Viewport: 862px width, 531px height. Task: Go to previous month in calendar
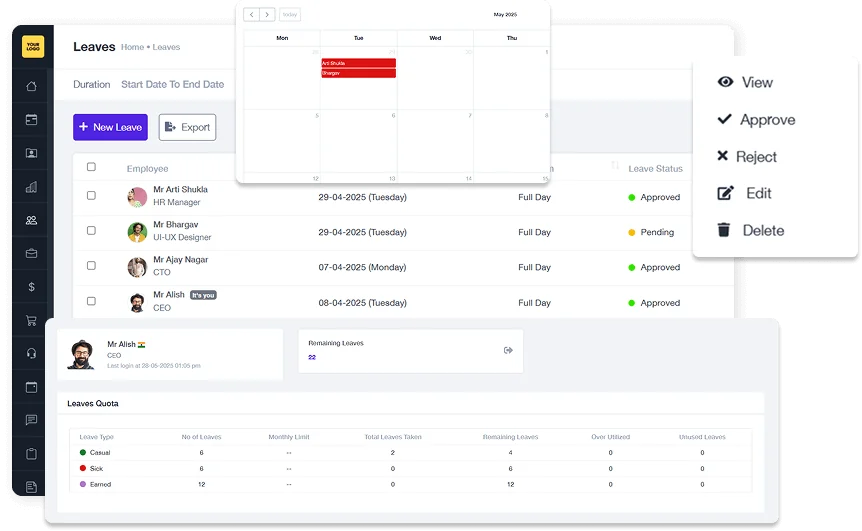[251, 15]
